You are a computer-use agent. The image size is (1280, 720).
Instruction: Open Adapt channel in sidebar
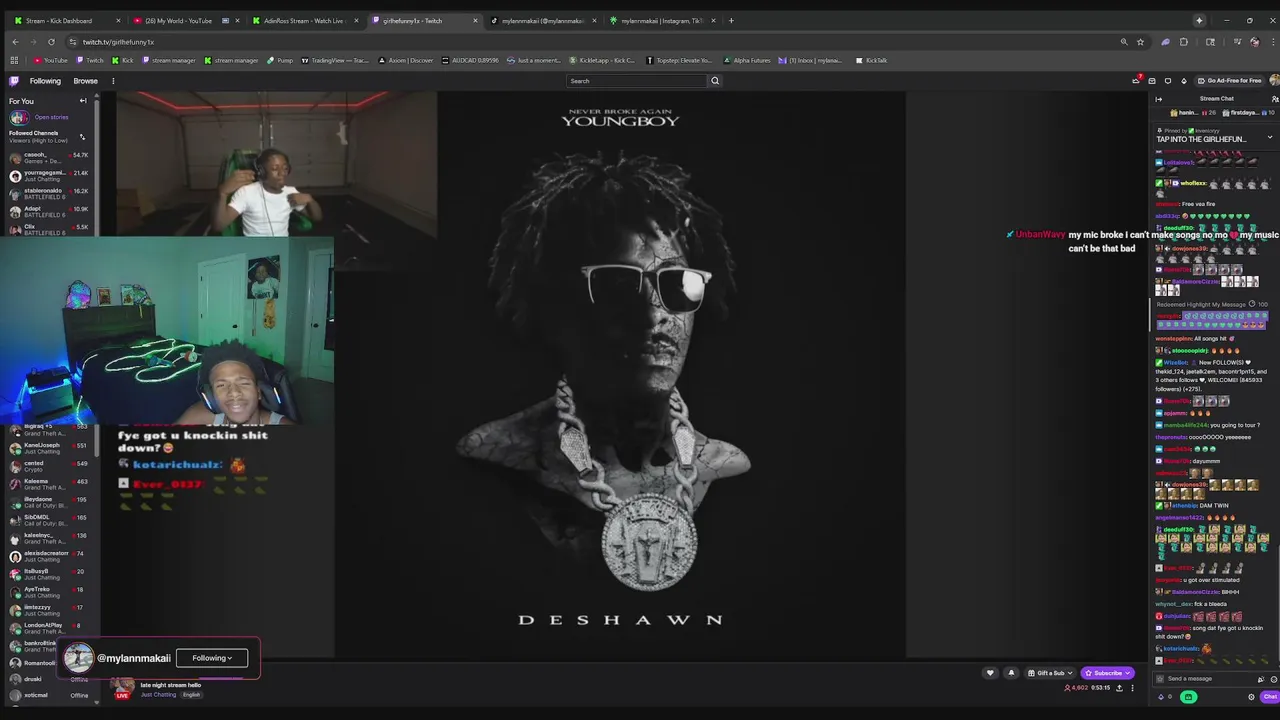pos(48,210)
